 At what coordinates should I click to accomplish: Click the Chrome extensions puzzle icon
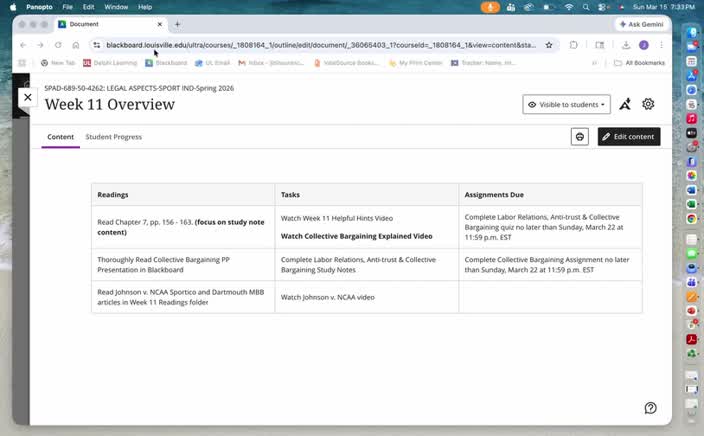tap(573, 45)
